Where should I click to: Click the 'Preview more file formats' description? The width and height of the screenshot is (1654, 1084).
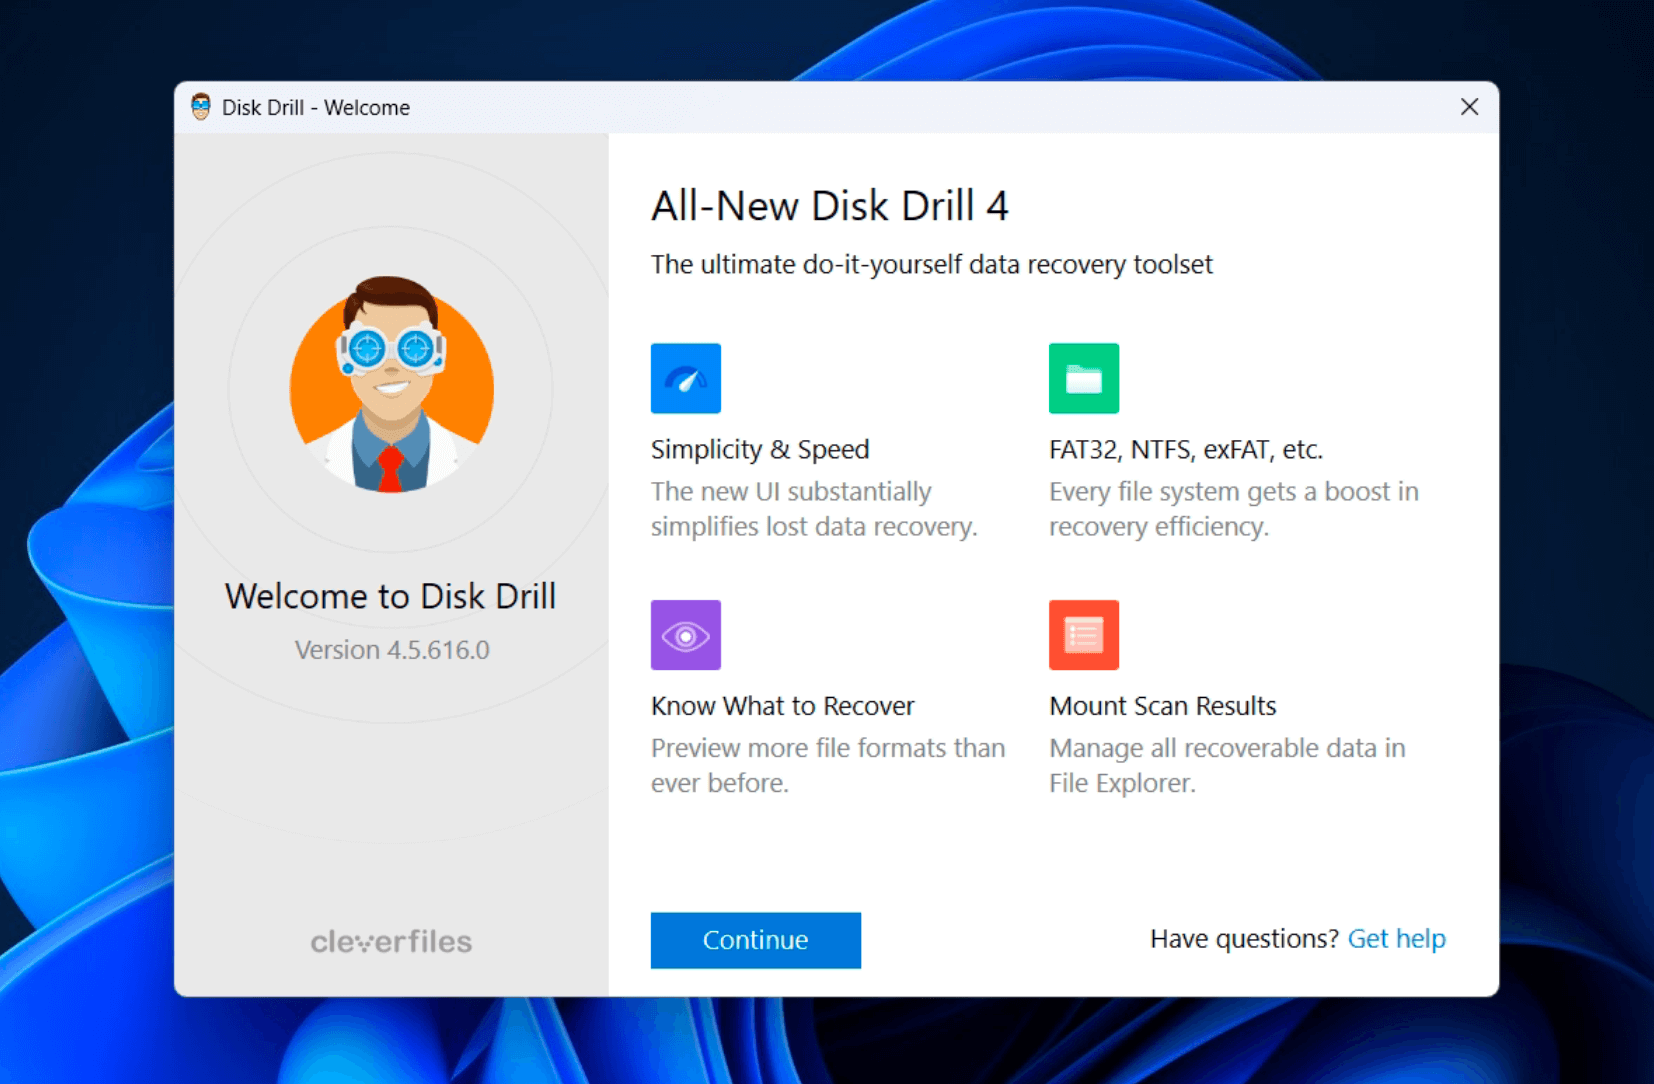(828, 765)
